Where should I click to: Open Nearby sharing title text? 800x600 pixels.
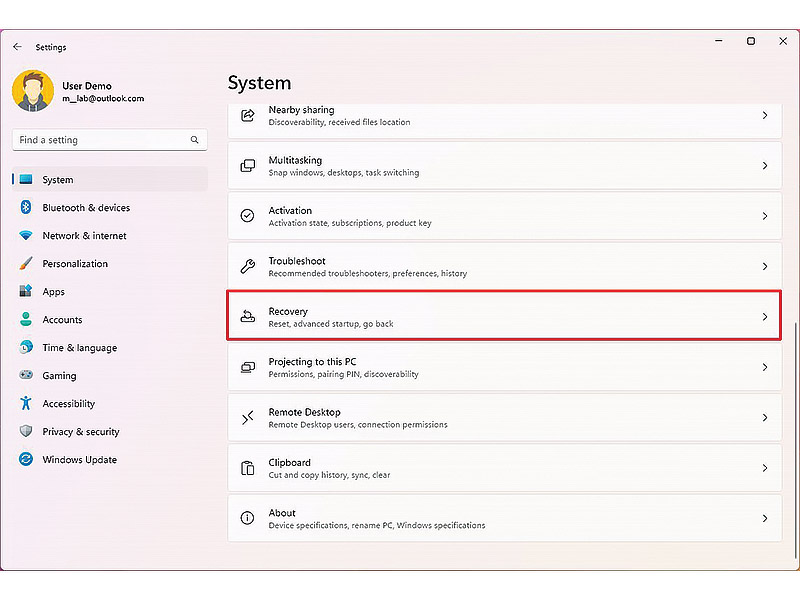[x=302, y=110]
